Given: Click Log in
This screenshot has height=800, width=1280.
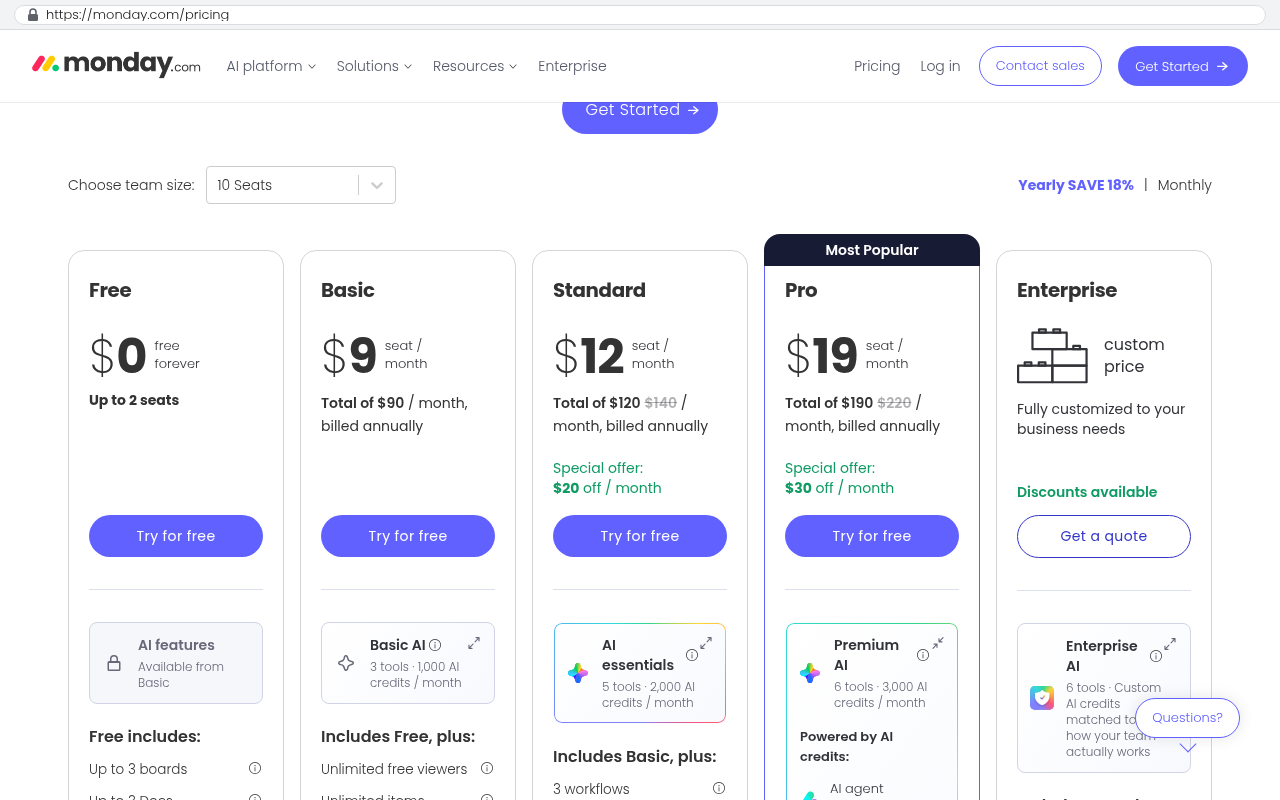Looking at the screenshot, I should pyautogui.click(x=940, y=66).
